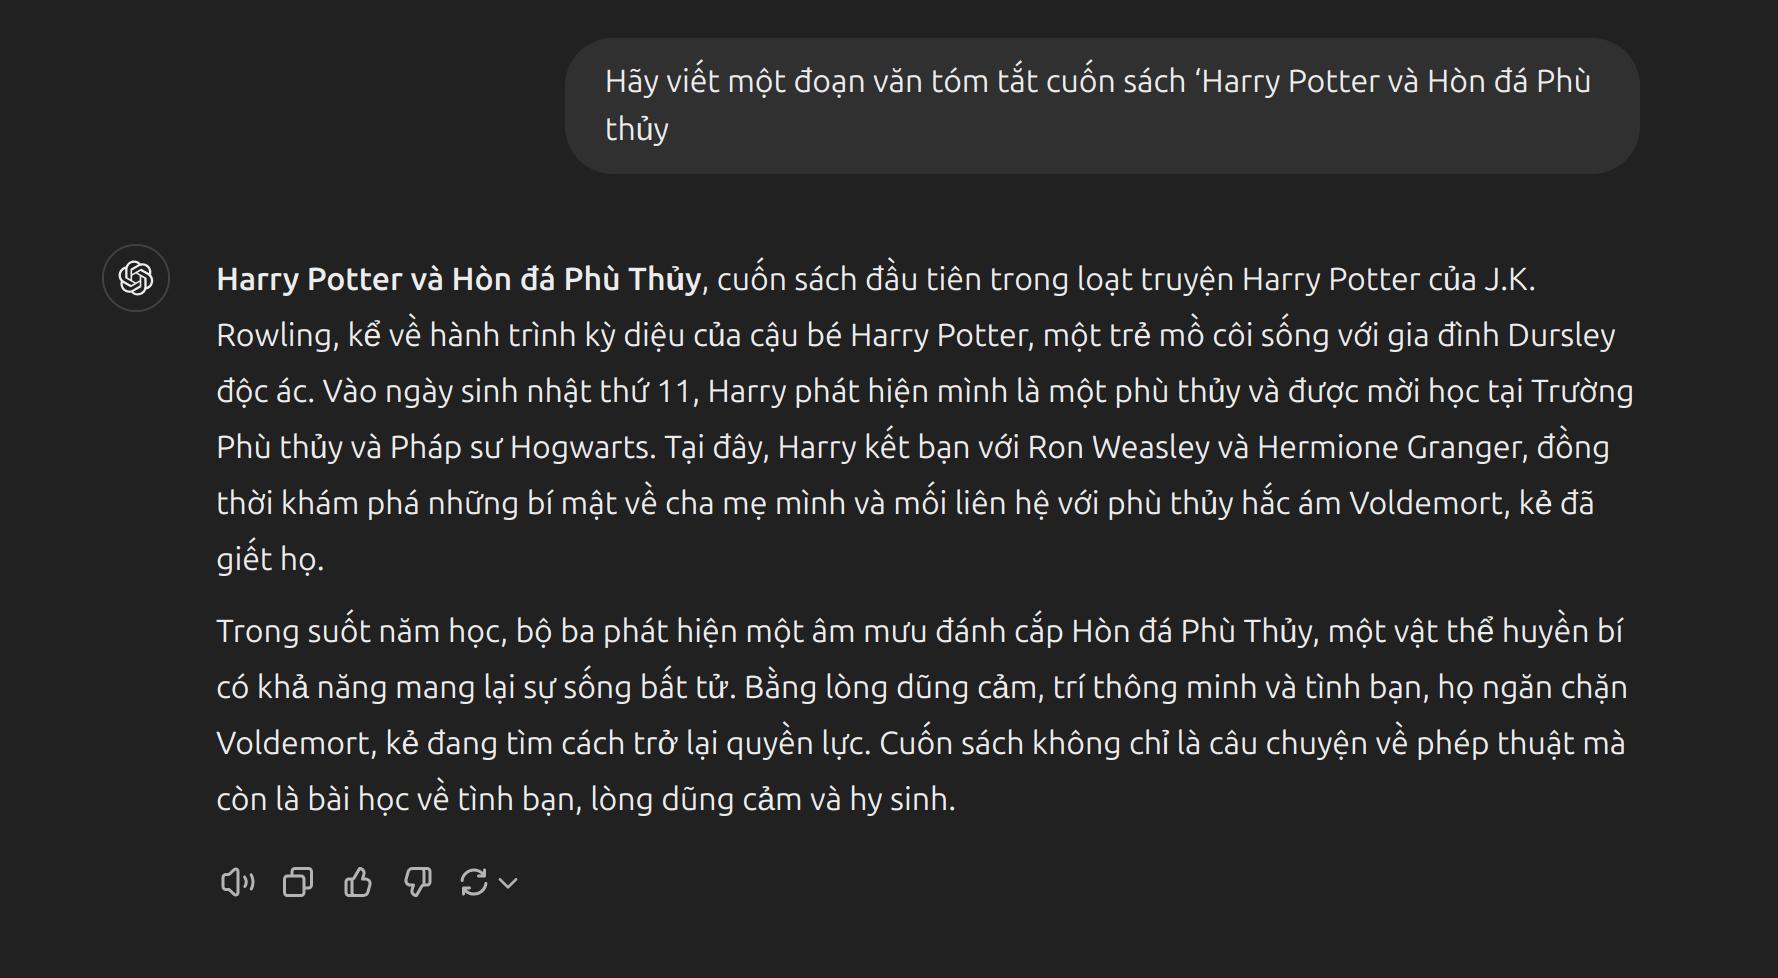Click 'hy sinh.' at the end of the response
The height and width of the screenshot is (978, 1778).
click(903, 799)
